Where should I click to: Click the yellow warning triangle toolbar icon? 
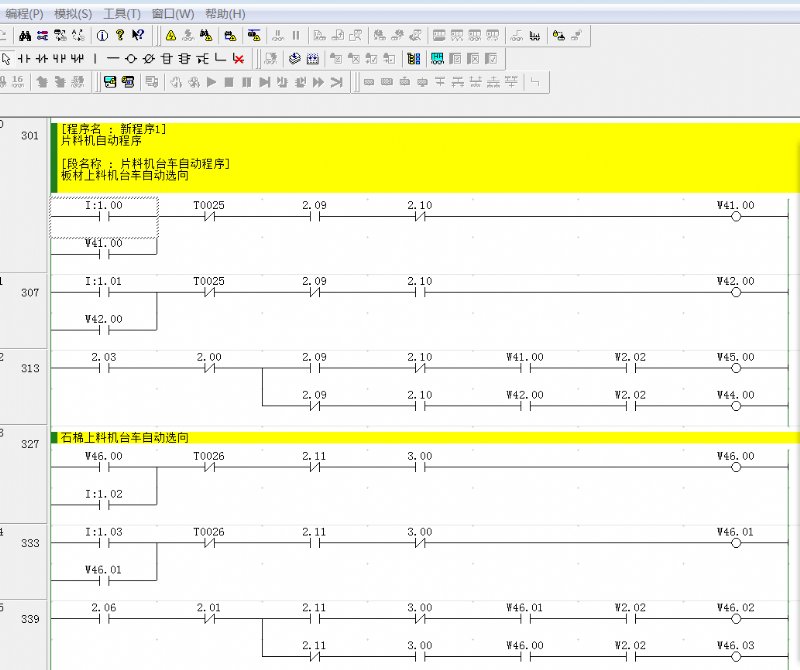(x=170, y=35)
